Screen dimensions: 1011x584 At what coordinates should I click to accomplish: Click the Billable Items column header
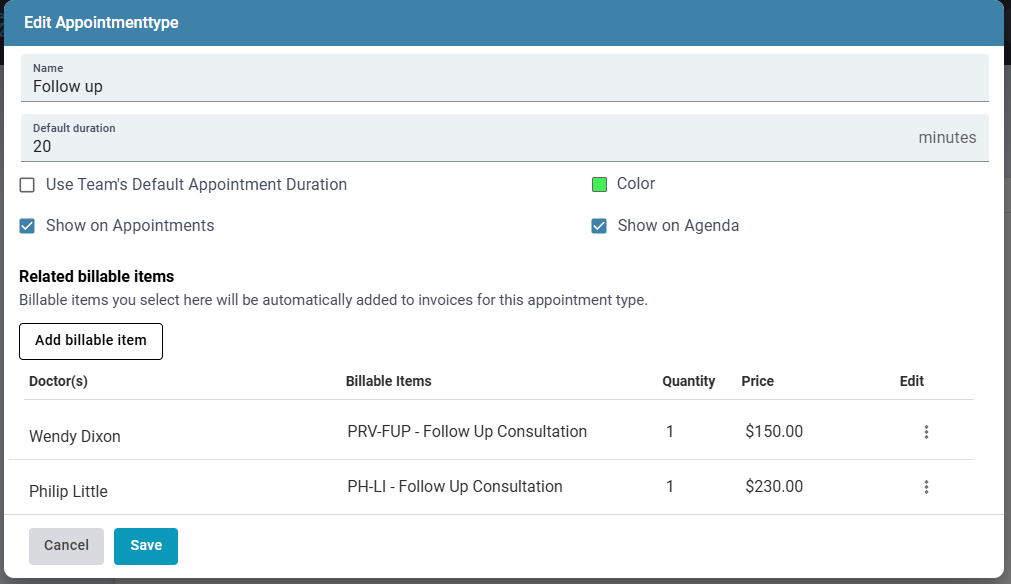coord(389,381)
